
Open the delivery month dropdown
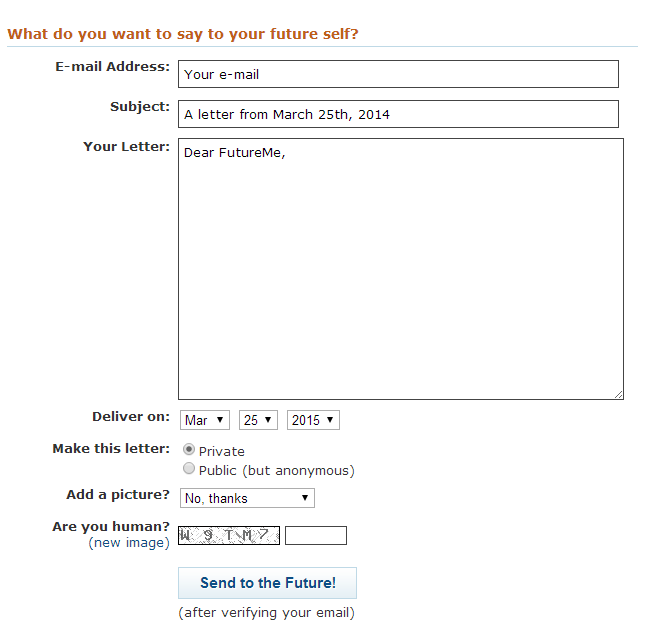[x=205, y=420]
